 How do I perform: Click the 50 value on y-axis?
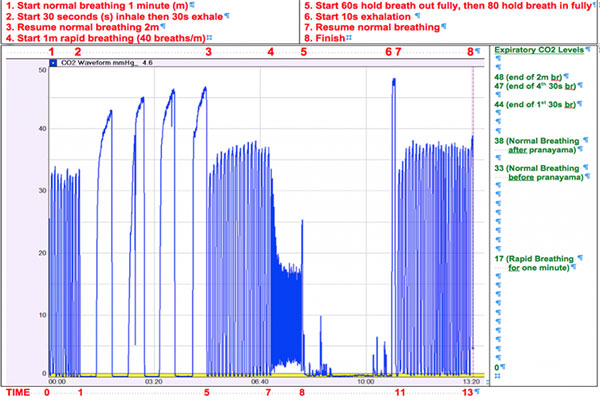pyautogui.click(x=39, y=70)
